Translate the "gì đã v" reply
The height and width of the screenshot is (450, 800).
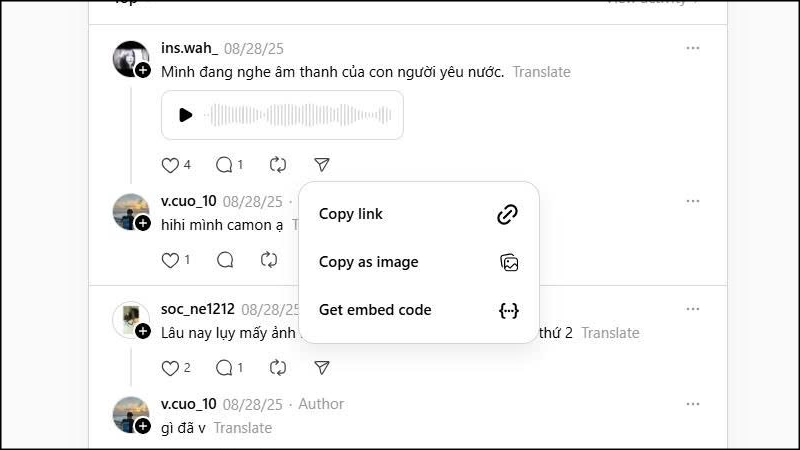242,428
